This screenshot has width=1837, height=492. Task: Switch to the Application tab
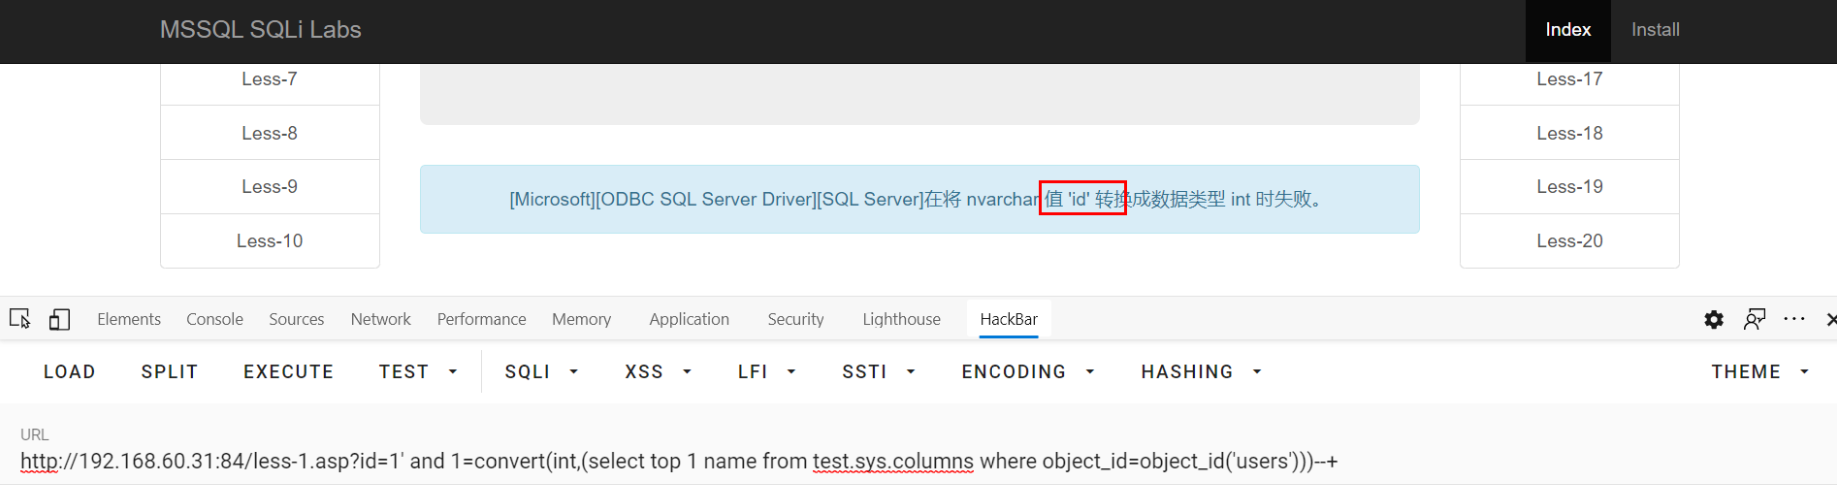tap(689, 319)
